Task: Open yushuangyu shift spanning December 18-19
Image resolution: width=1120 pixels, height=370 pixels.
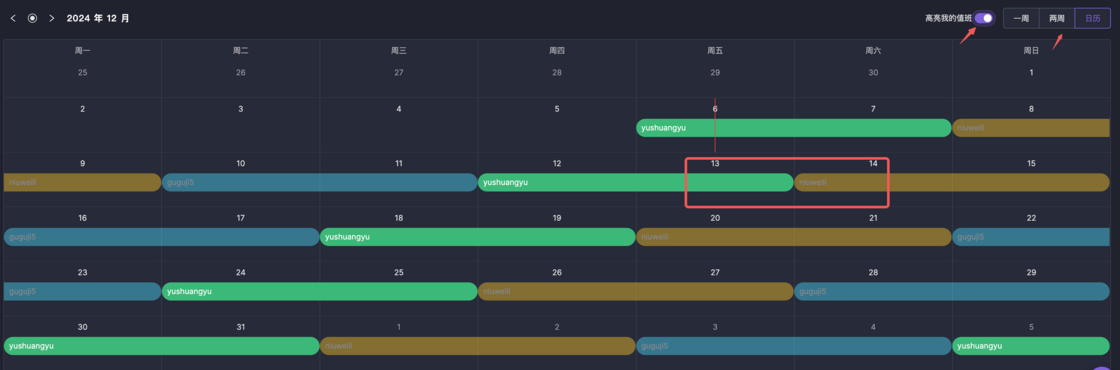Action: (477, 236)
